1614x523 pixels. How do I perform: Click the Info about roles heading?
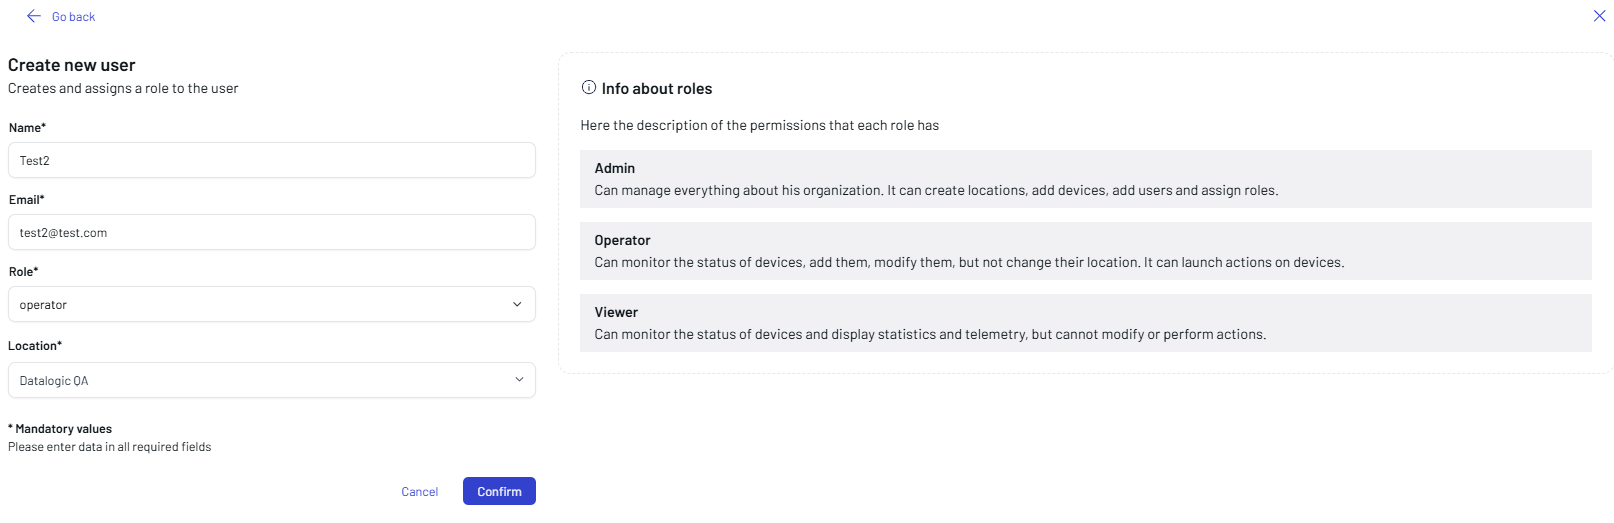pyautogui.click(x=657, y=89)
